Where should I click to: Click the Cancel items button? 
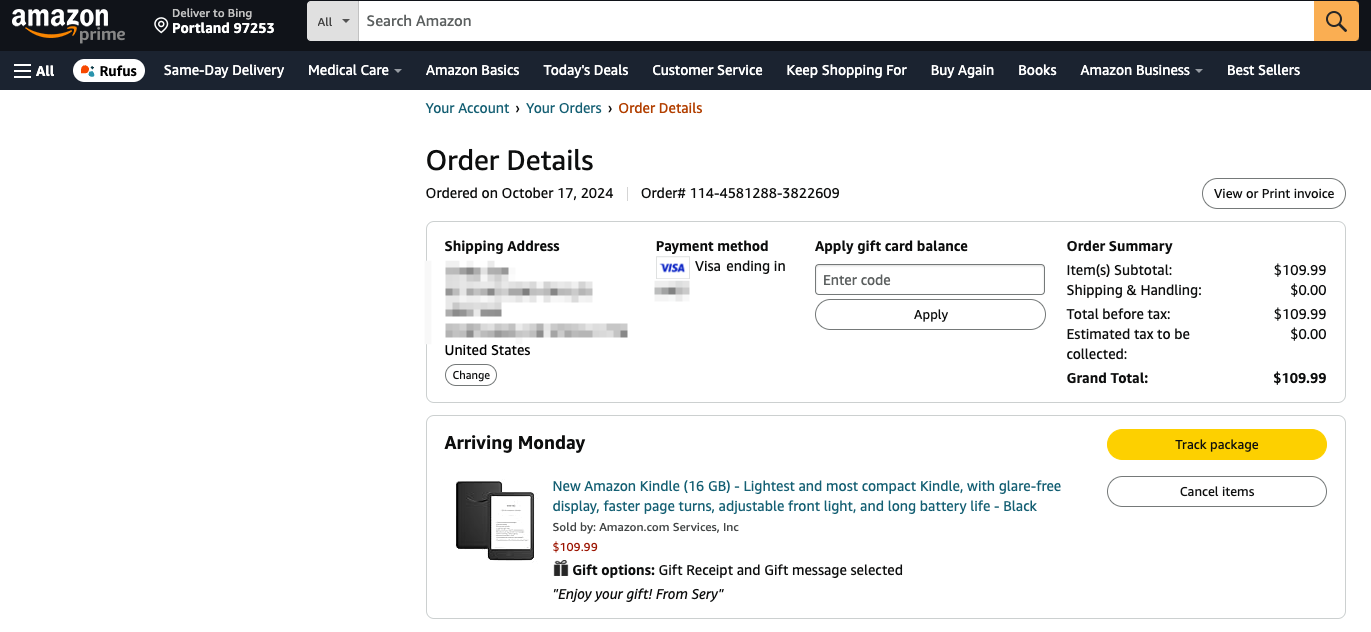[x=1216, y=492]
